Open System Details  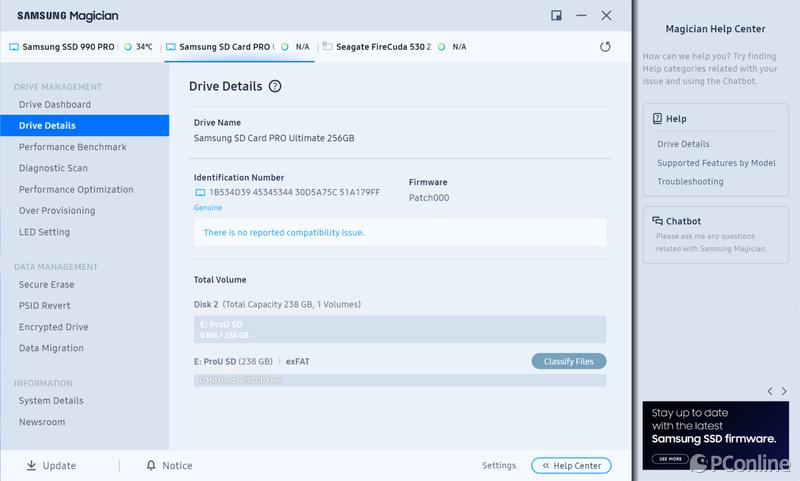pyautogui.click(x=51, y=401)
